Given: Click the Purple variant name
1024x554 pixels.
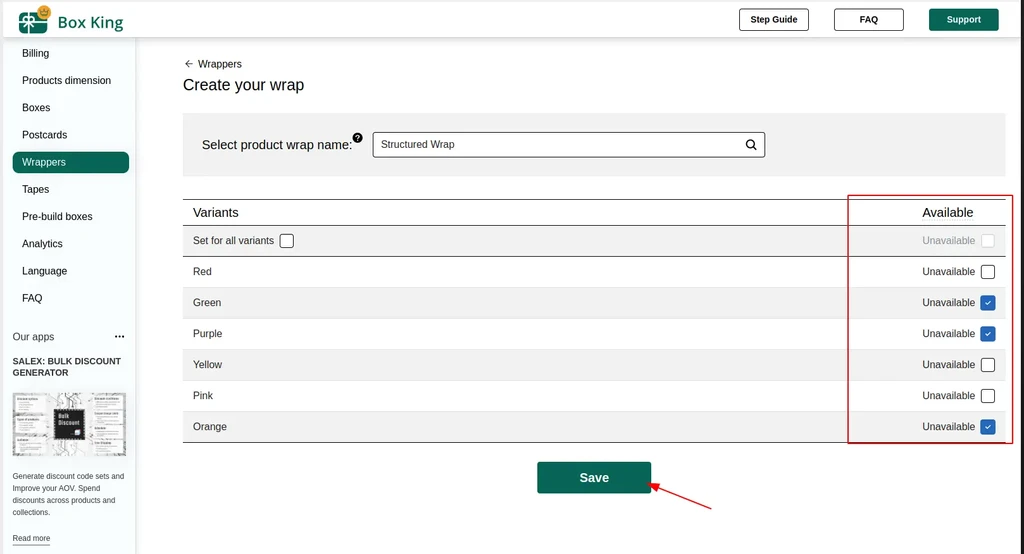Looking at the screenshot, I should pos(208,334).
